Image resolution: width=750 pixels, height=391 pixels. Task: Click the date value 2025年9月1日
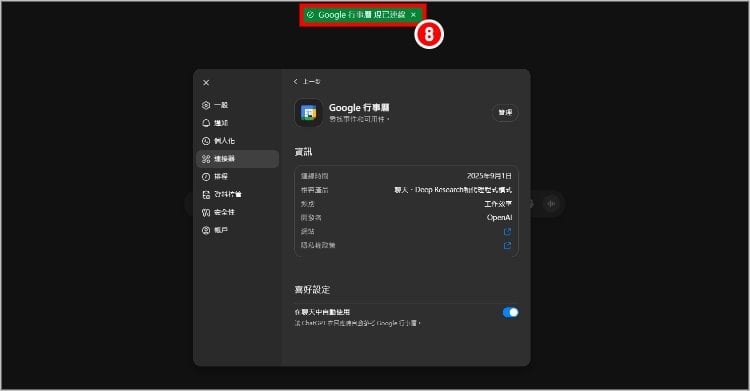[x=489, y=176]
